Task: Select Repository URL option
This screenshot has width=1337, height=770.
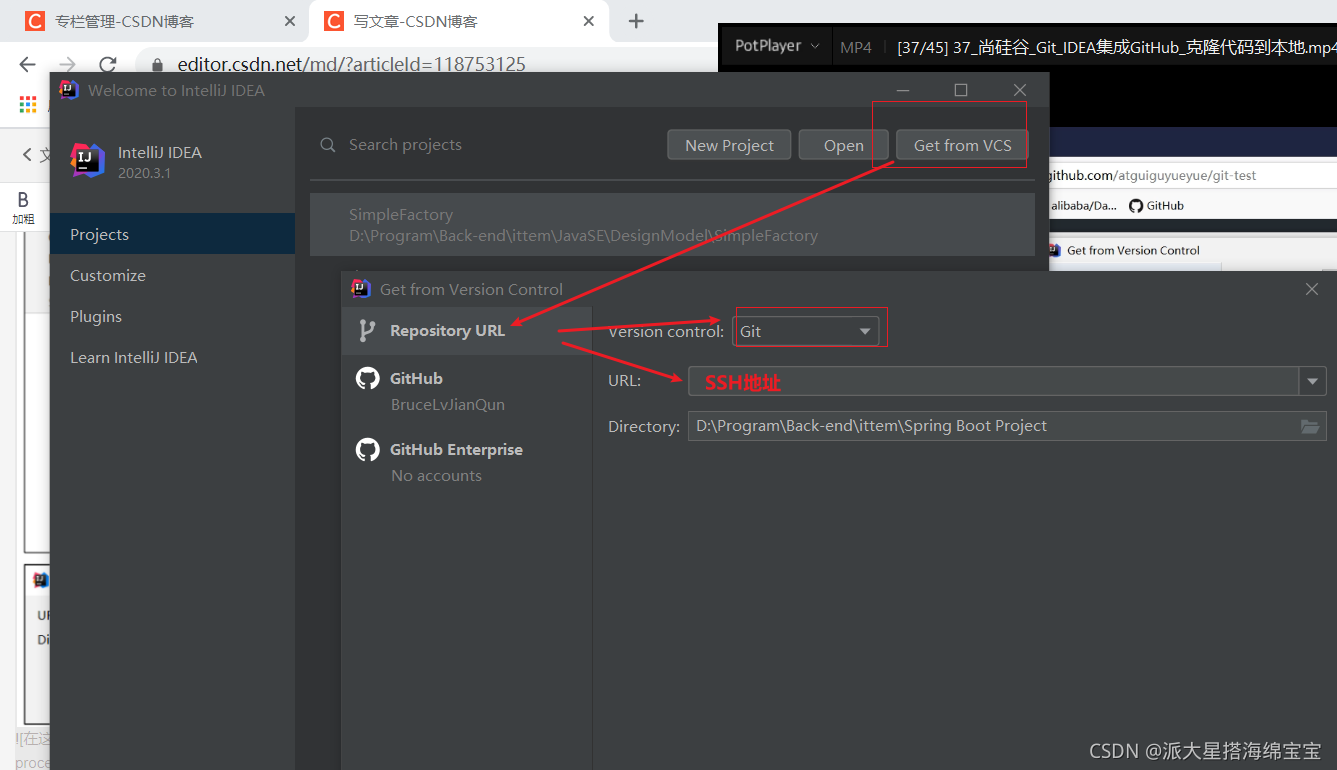Action: (x=467, y=330)
